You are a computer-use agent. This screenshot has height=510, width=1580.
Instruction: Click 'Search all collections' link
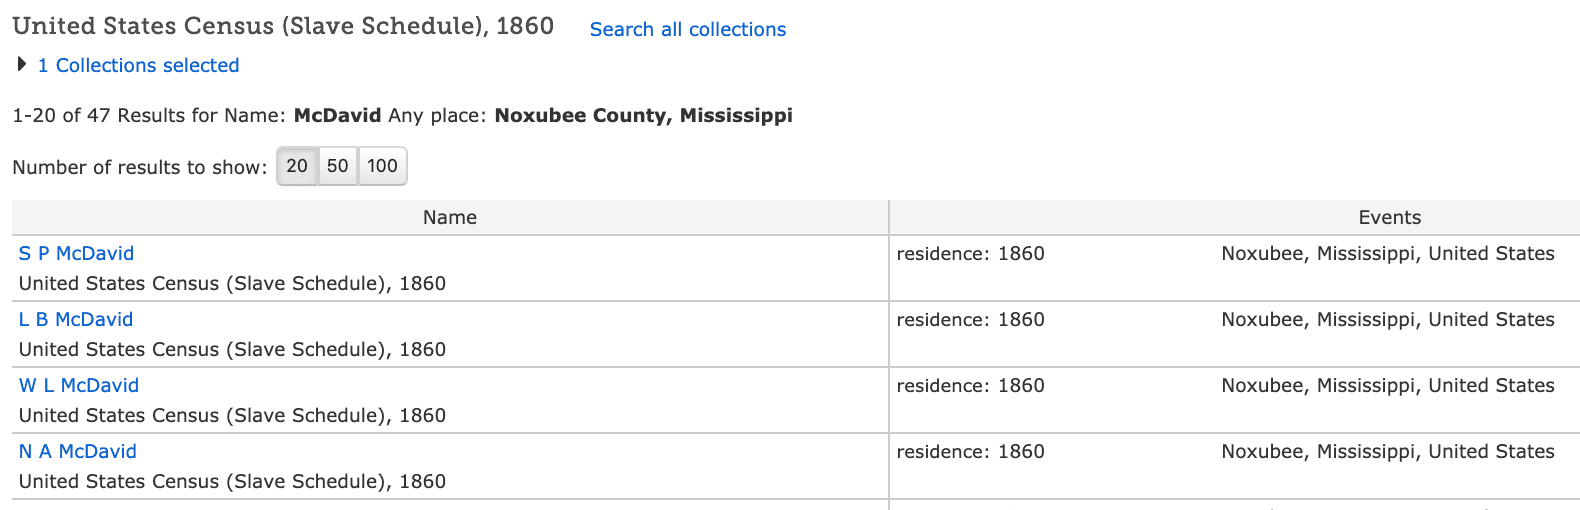tap(687, 30)
